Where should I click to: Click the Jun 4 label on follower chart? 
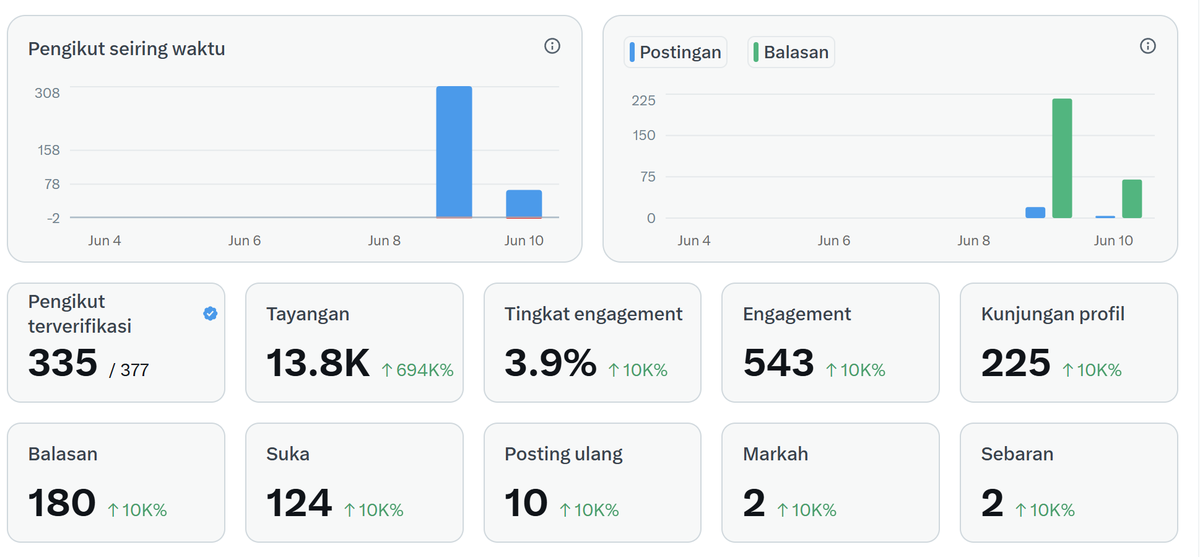[104, 241]
